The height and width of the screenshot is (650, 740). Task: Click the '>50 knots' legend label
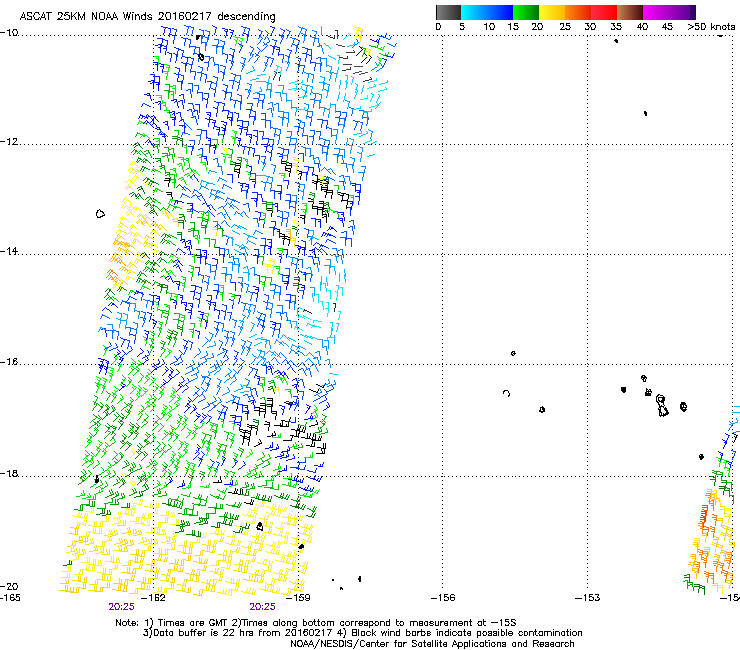tap(711, 27)
